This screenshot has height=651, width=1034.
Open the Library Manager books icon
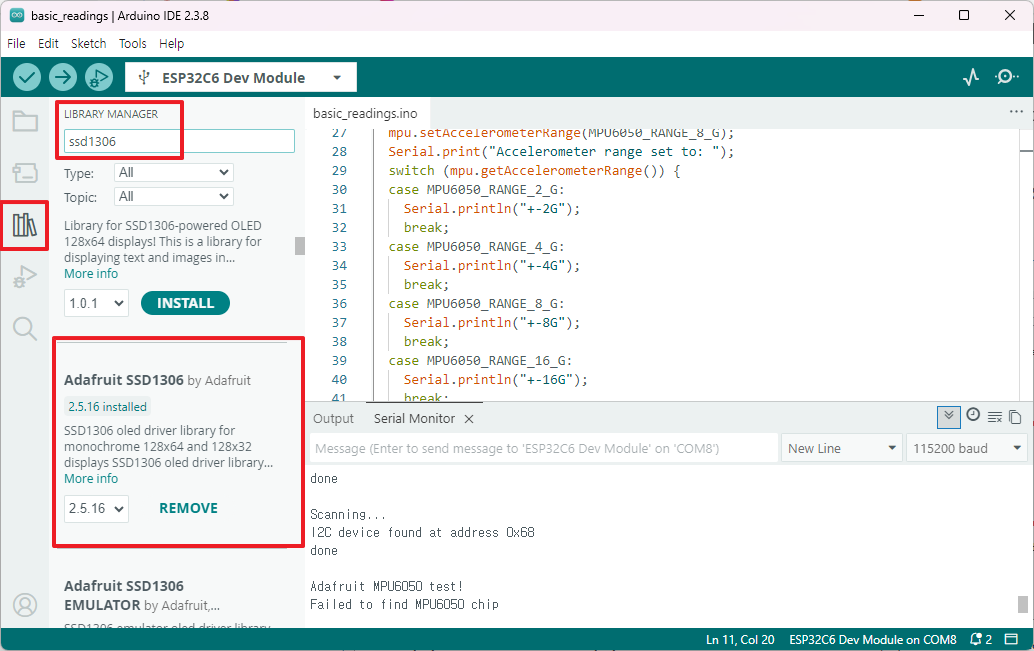coord(25,225)
